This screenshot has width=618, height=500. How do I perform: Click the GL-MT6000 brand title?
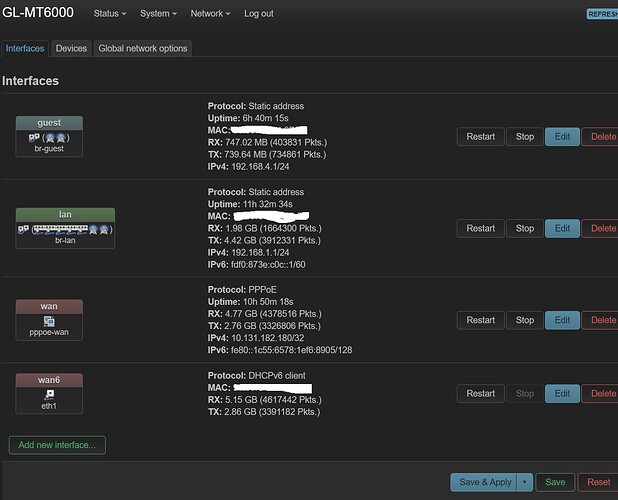coord(38,13)
